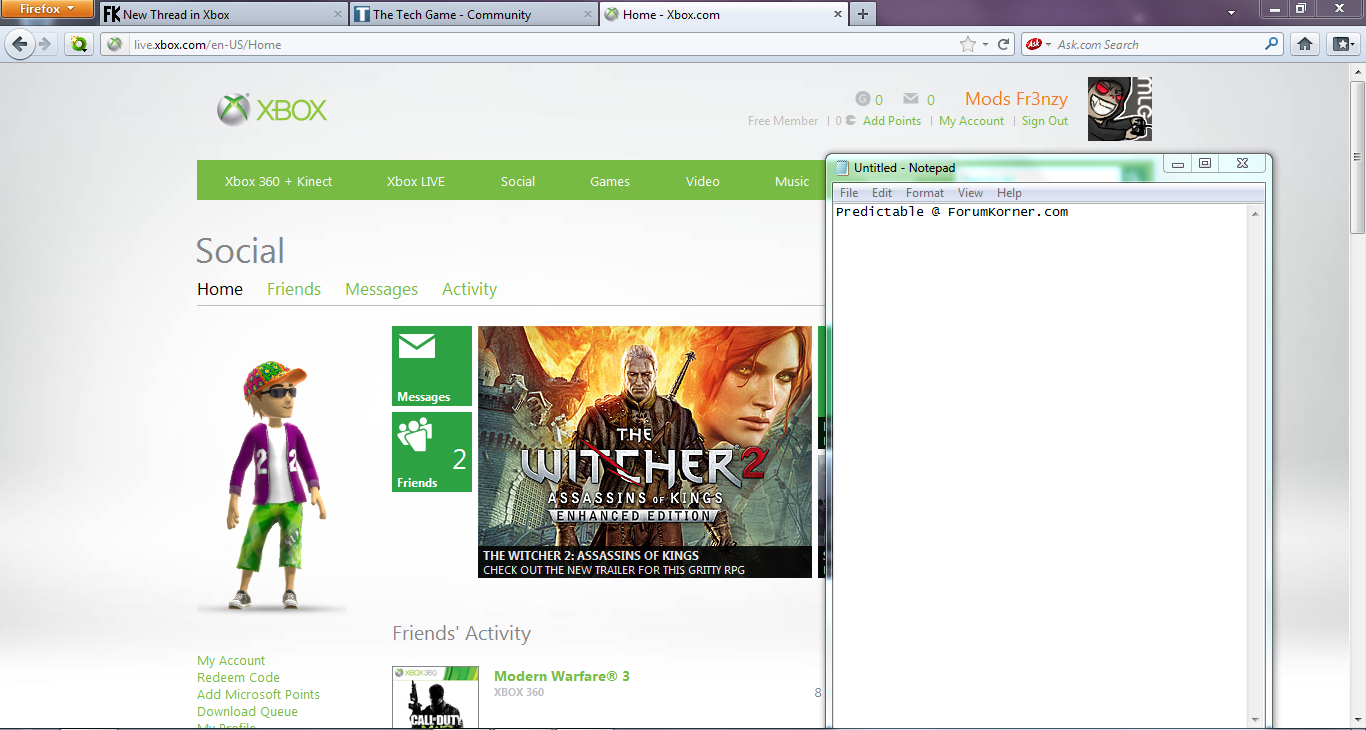The height and width of the screenshot is (730, 1366).
Task: Open the Firefox application menu
Action: [48, 9]
